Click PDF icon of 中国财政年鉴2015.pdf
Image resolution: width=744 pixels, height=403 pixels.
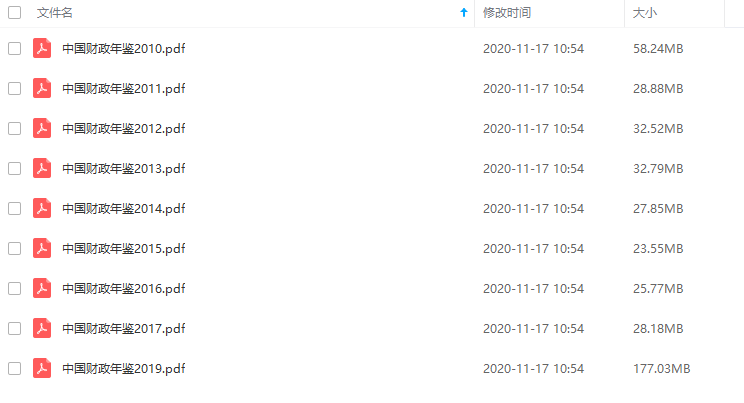click(42, 248)
